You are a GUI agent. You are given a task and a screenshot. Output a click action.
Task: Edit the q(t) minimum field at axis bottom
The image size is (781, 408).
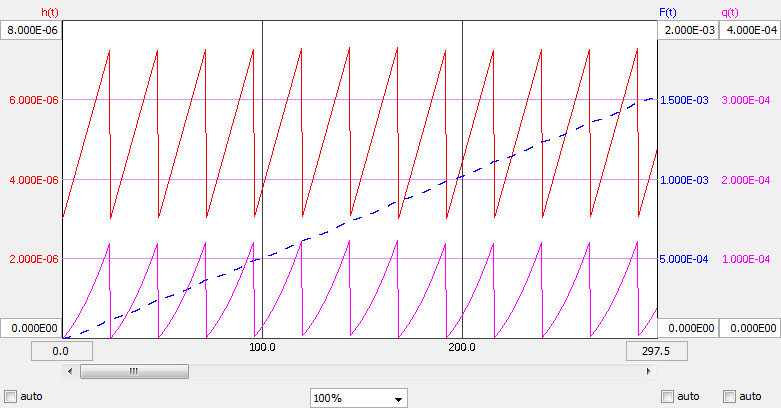[749, 328]
